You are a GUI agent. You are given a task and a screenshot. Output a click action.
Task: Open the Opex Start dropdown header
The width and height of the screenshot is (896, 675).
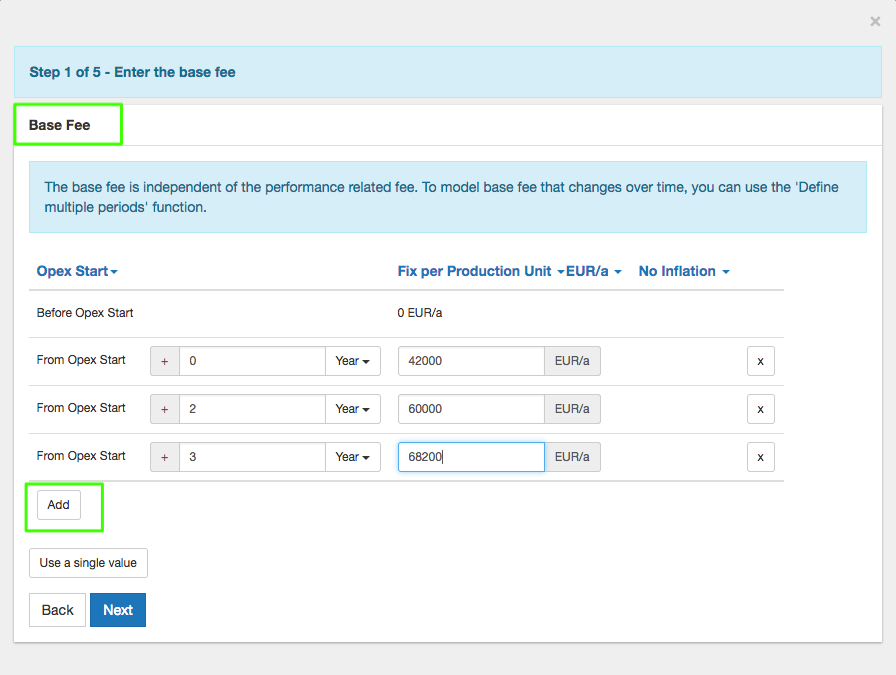77,271
